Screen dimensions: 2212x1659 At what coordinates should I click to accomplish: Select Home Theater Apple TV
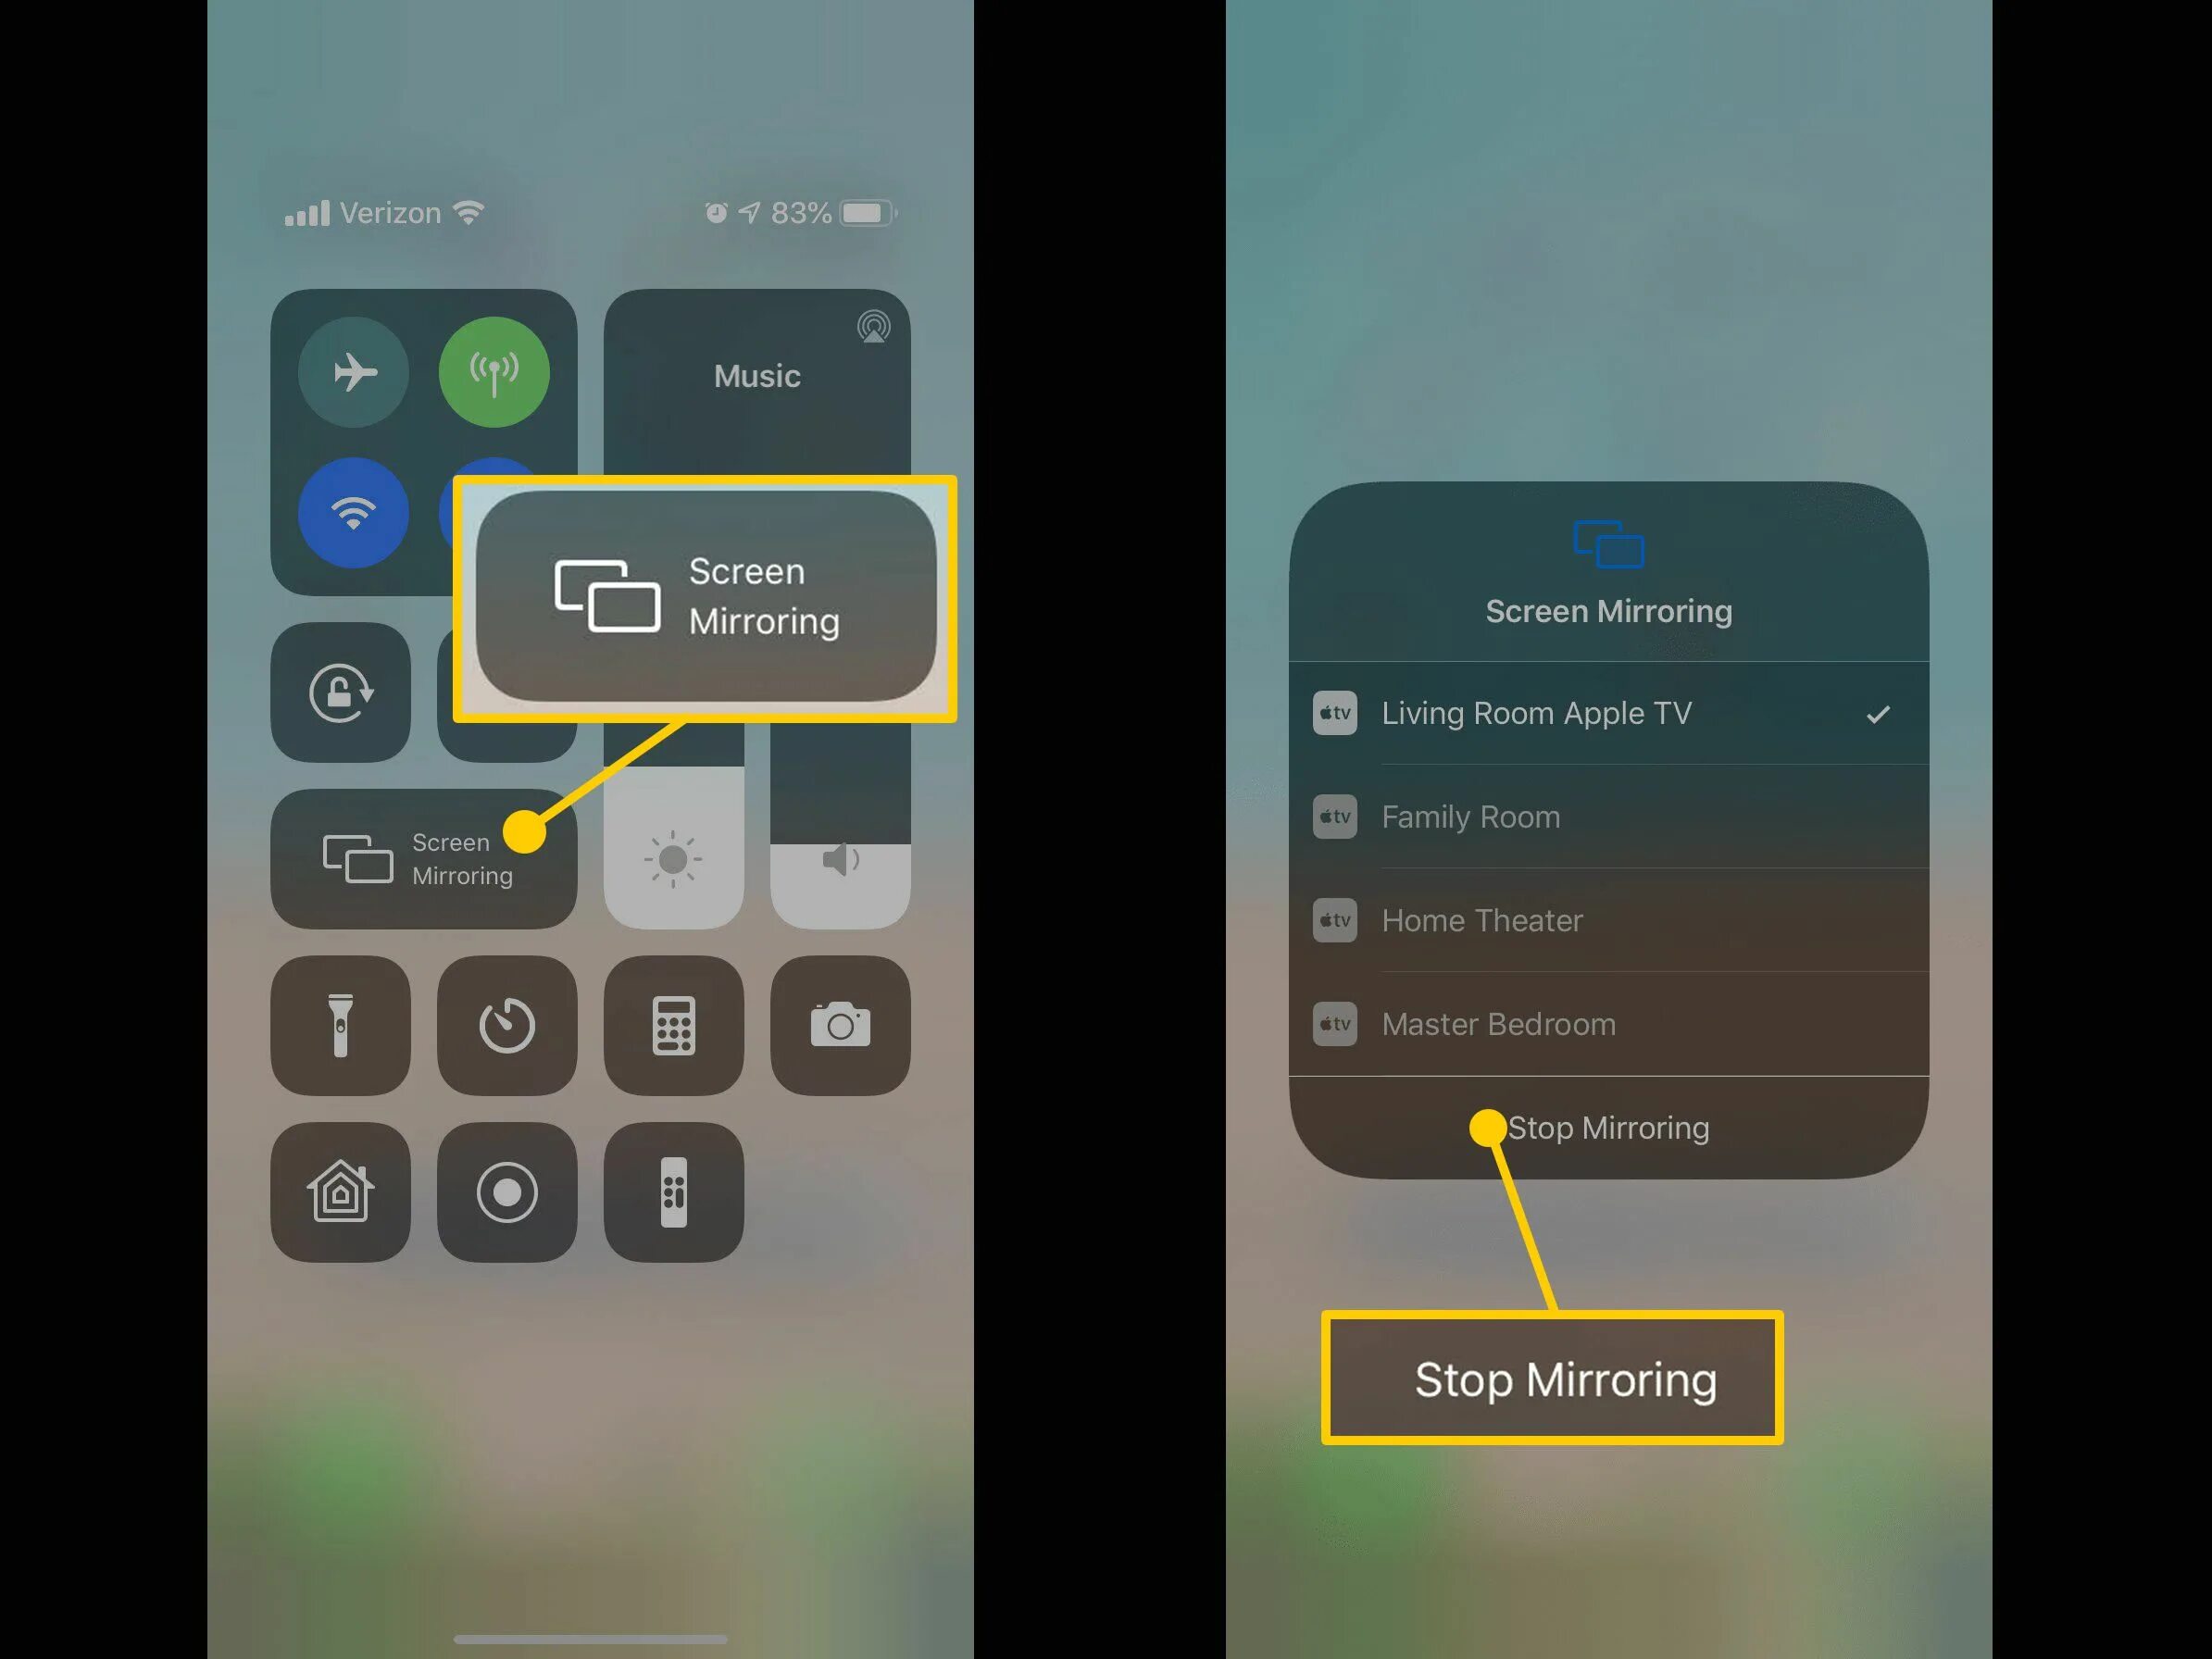click(1607, 918)
